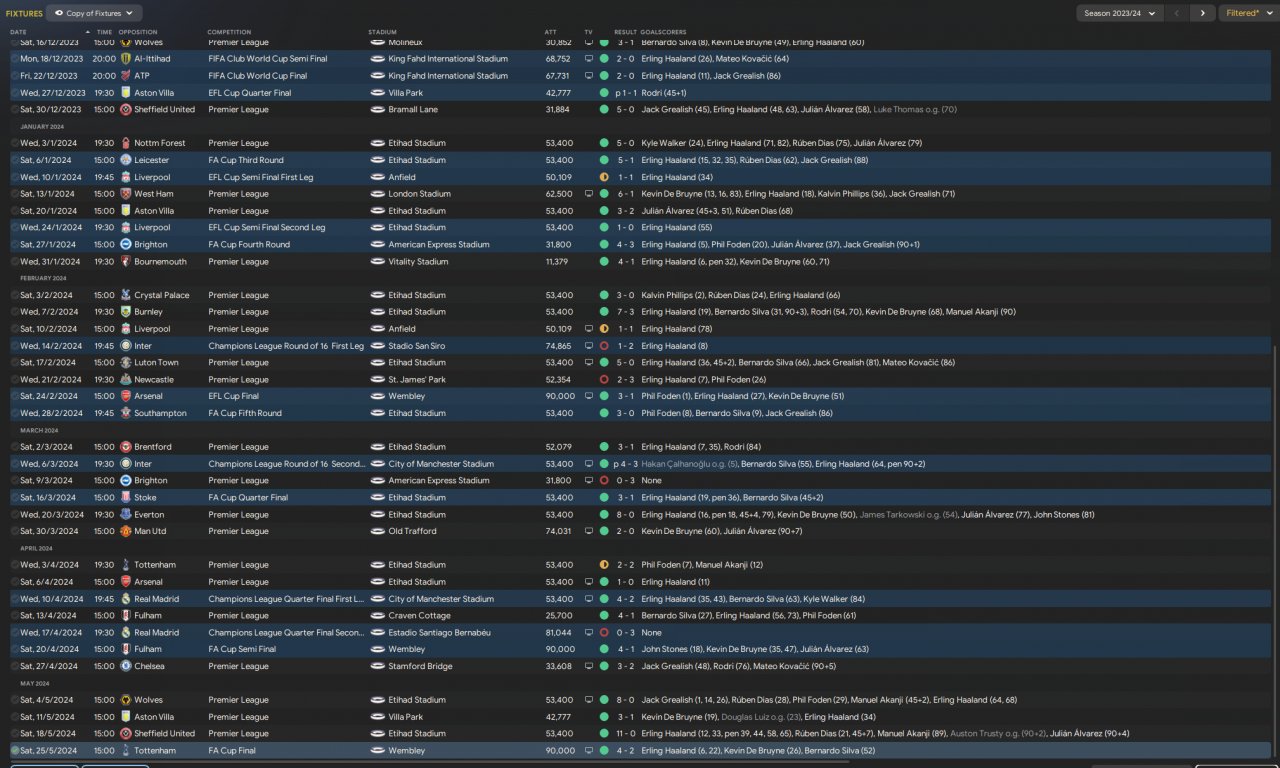Image resolution: width=1280 pixels, height=768 pixels.
Task: Click the TV icon on the Al-Ittihad row
Action: pyautogui.click(x=588, y=59)
